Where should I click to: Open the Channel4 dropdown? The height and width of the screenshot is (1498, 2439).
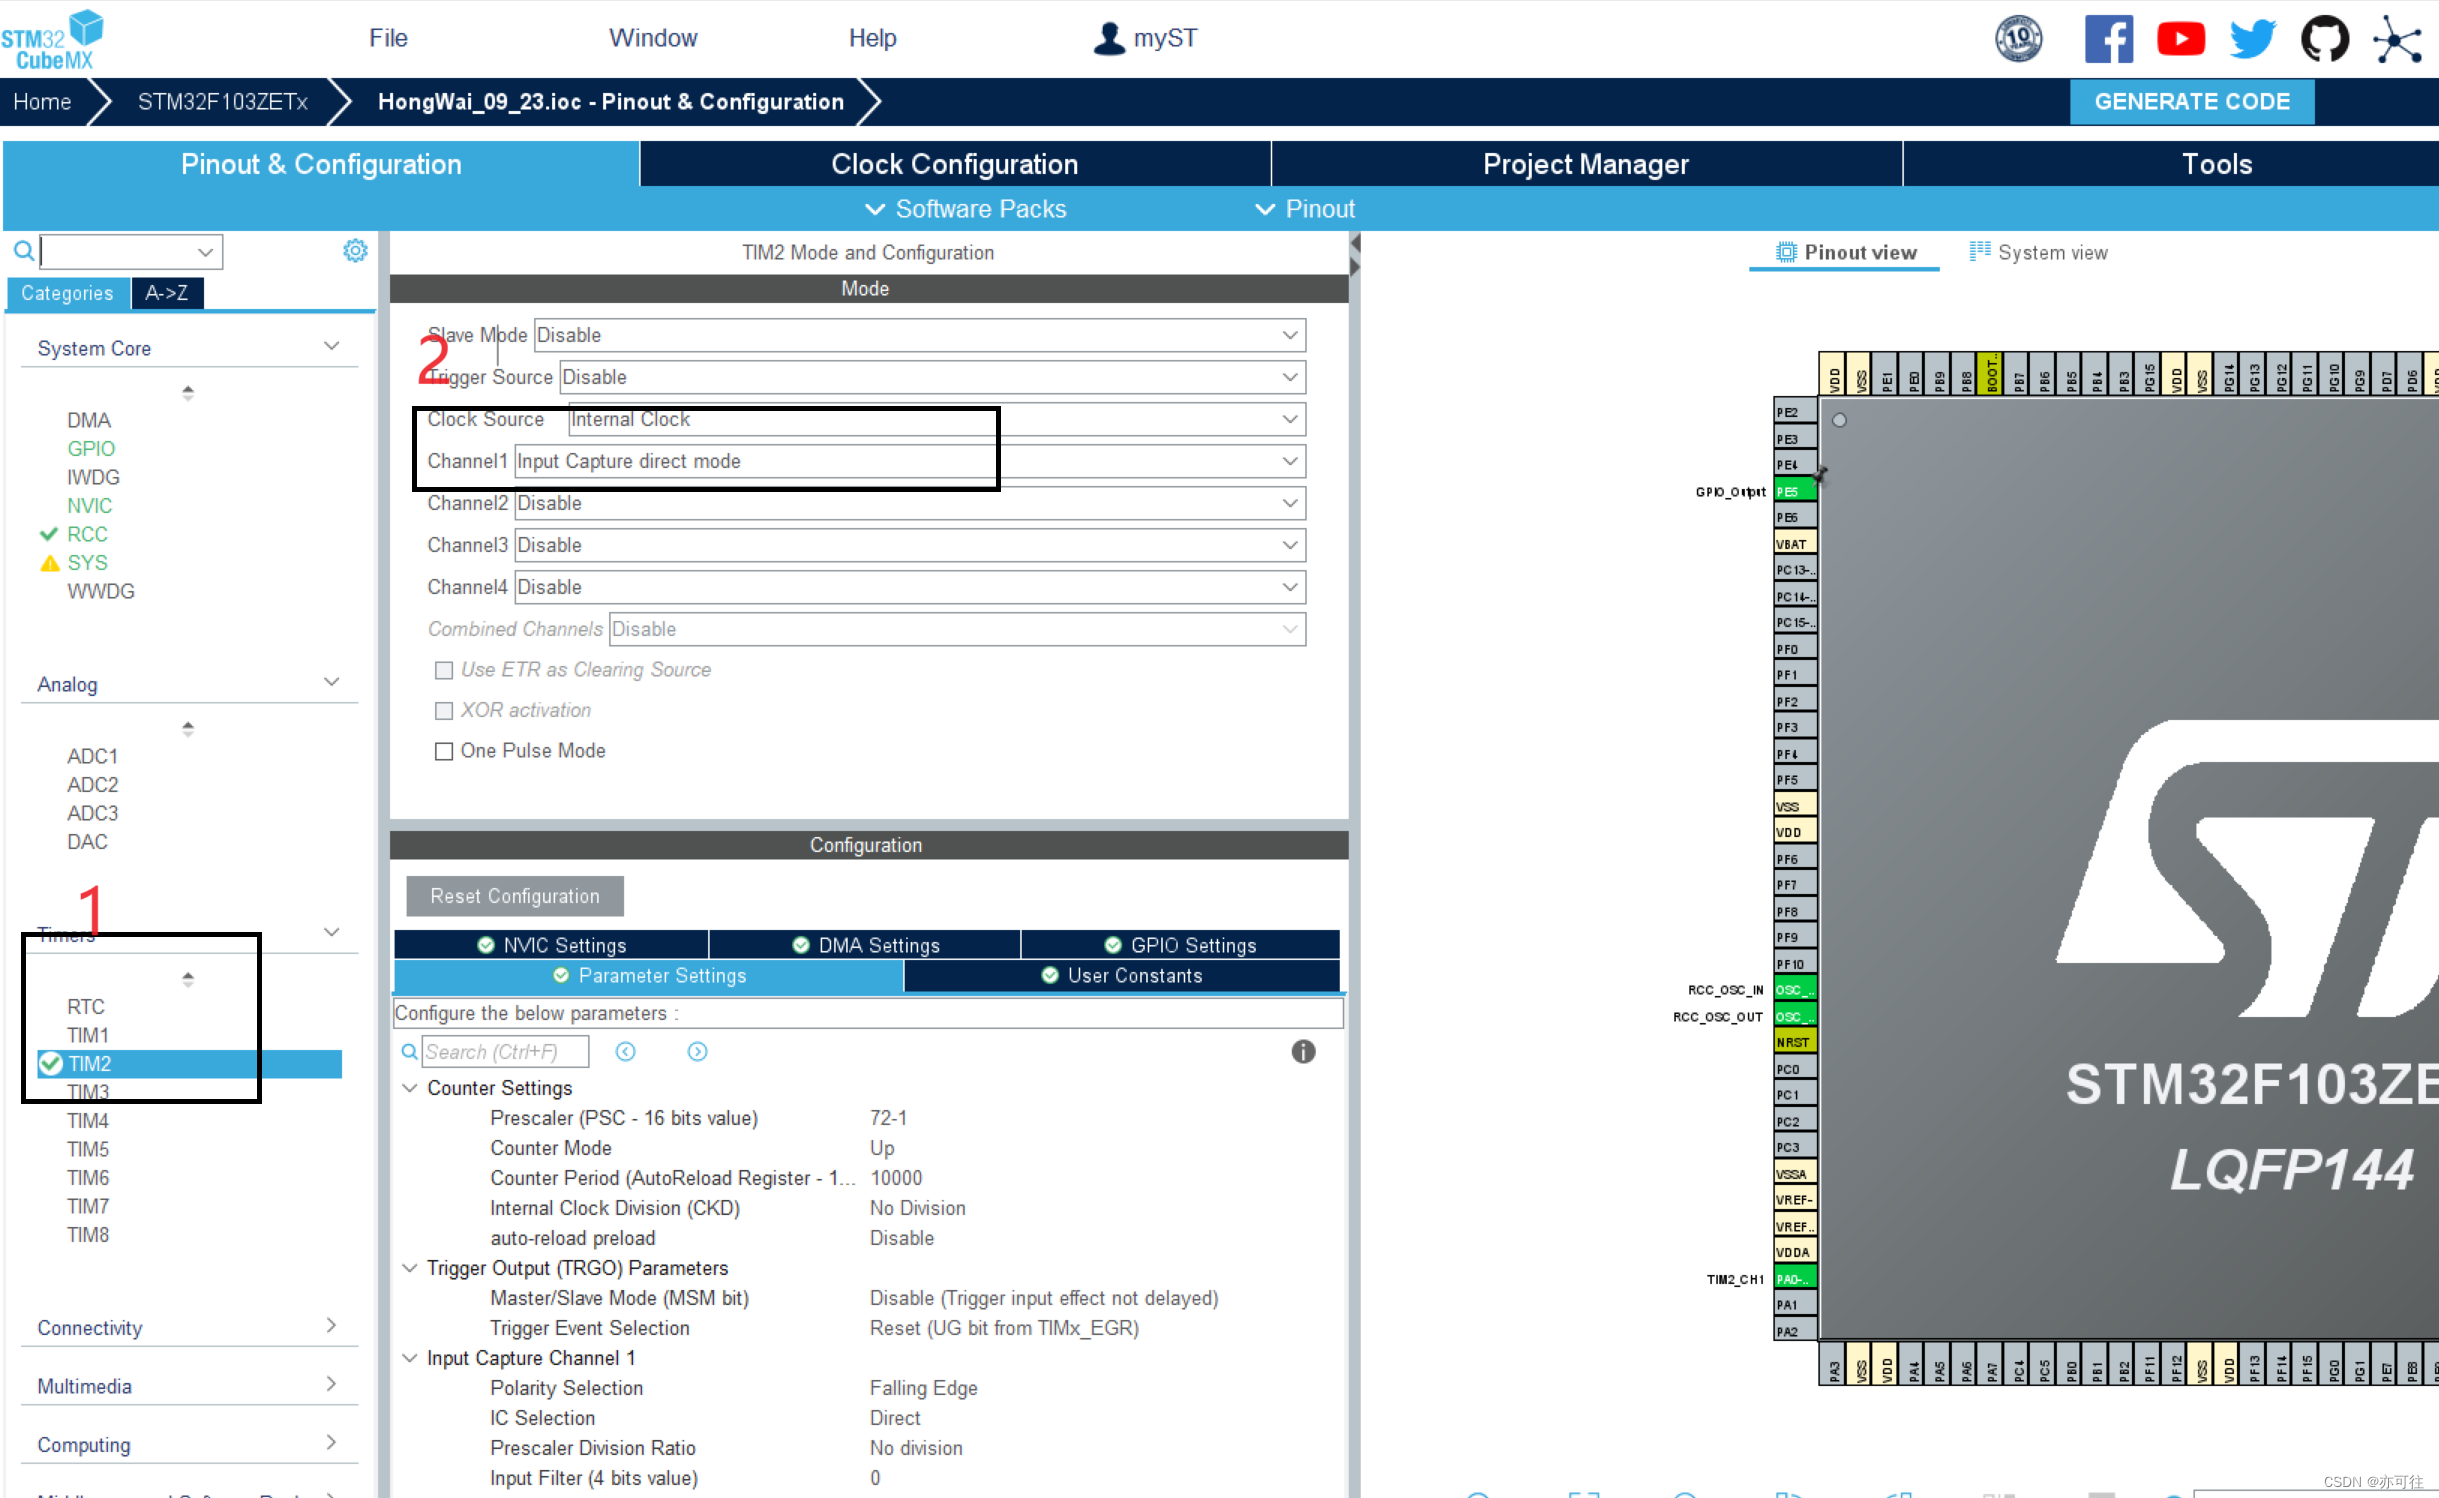click(910, 587)
